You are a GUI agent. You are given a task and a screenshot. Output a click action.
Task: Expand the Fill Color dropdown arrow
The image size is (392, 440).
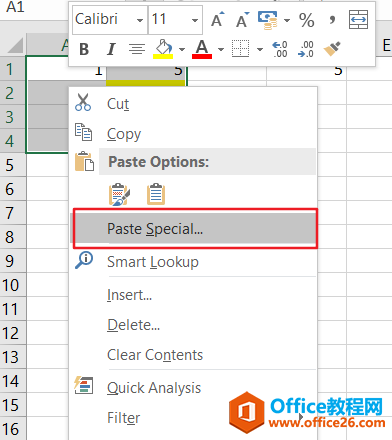click(182, 50)
